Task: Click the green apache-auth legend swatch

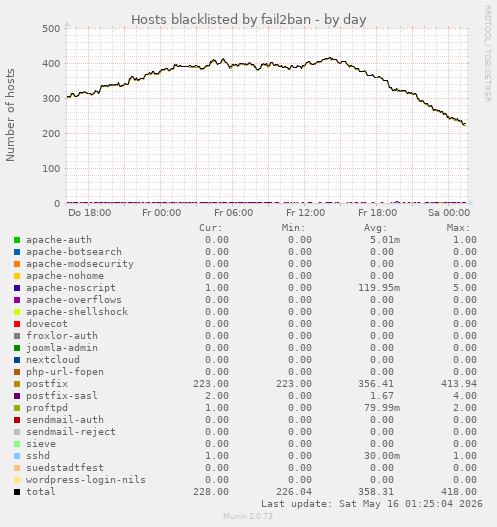Action: (17, 240)
